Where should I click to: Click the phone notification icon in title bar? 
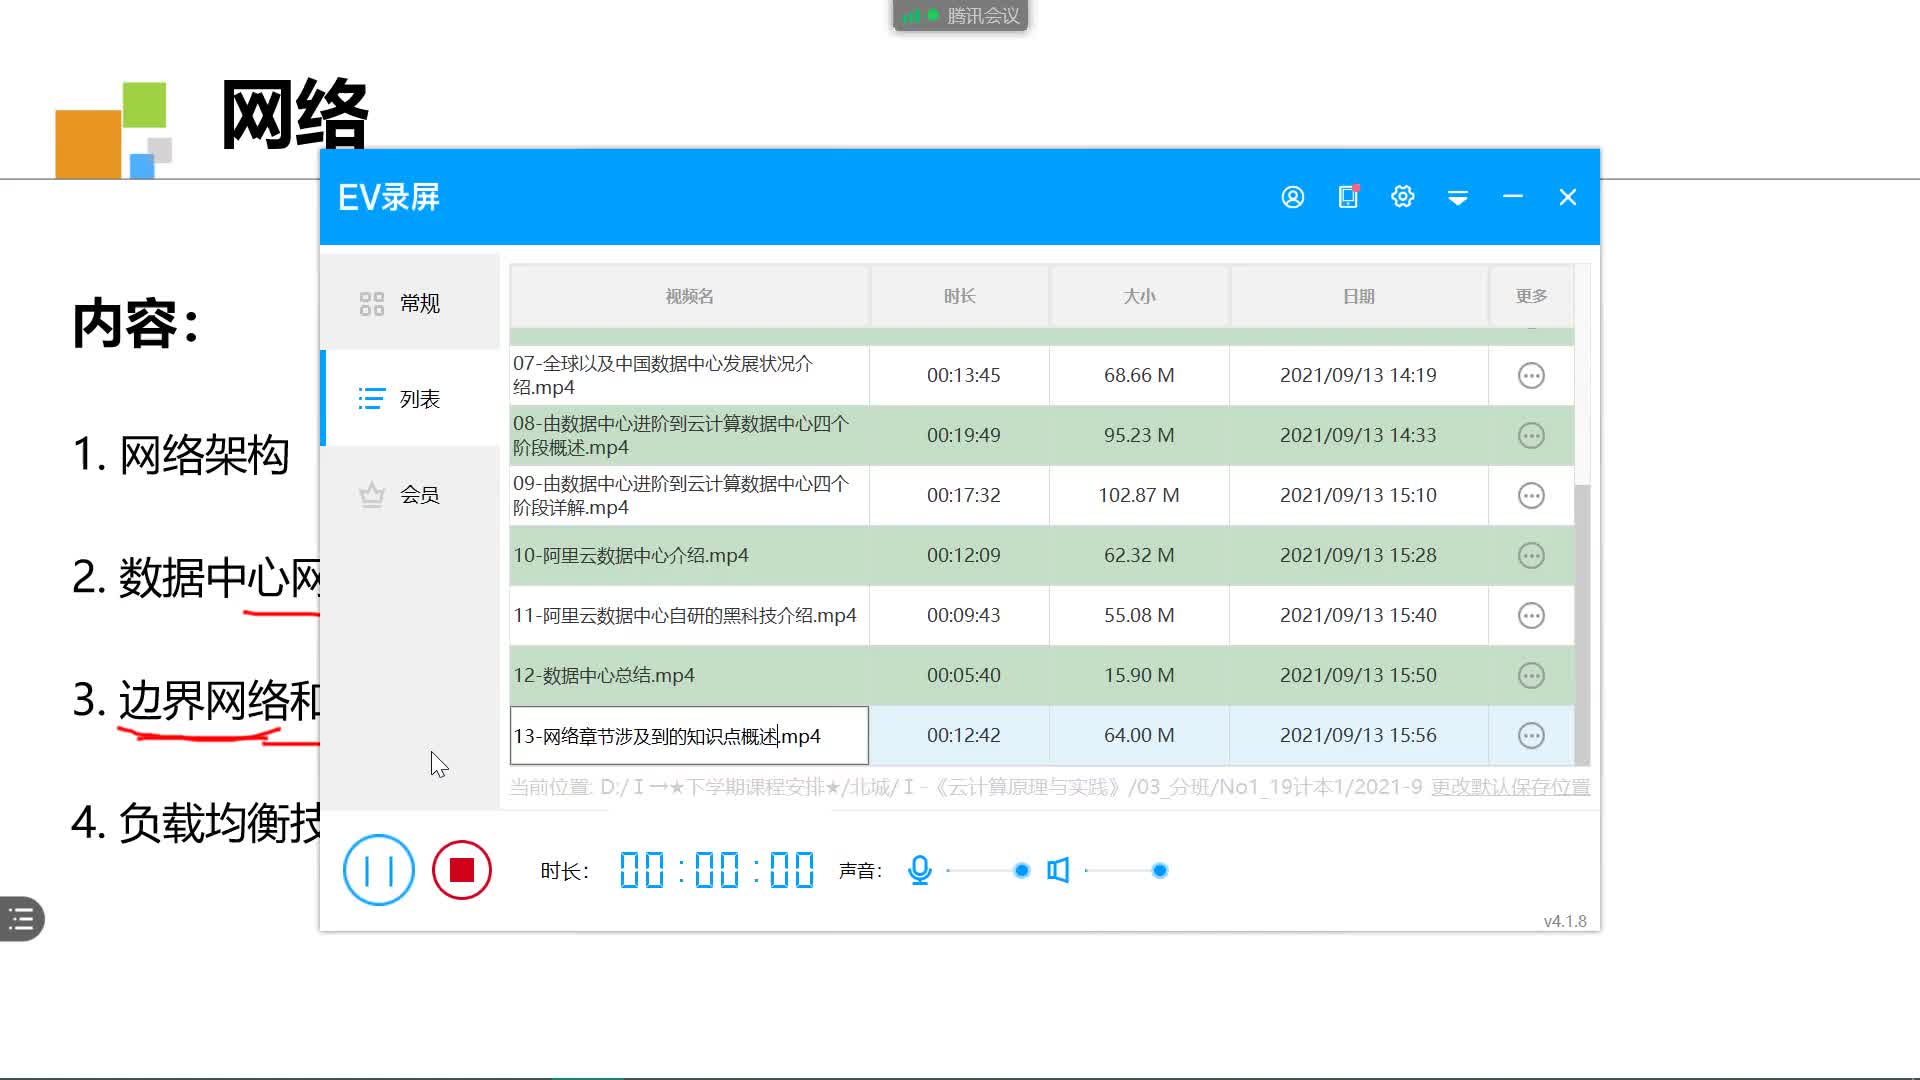(1348, 197)
